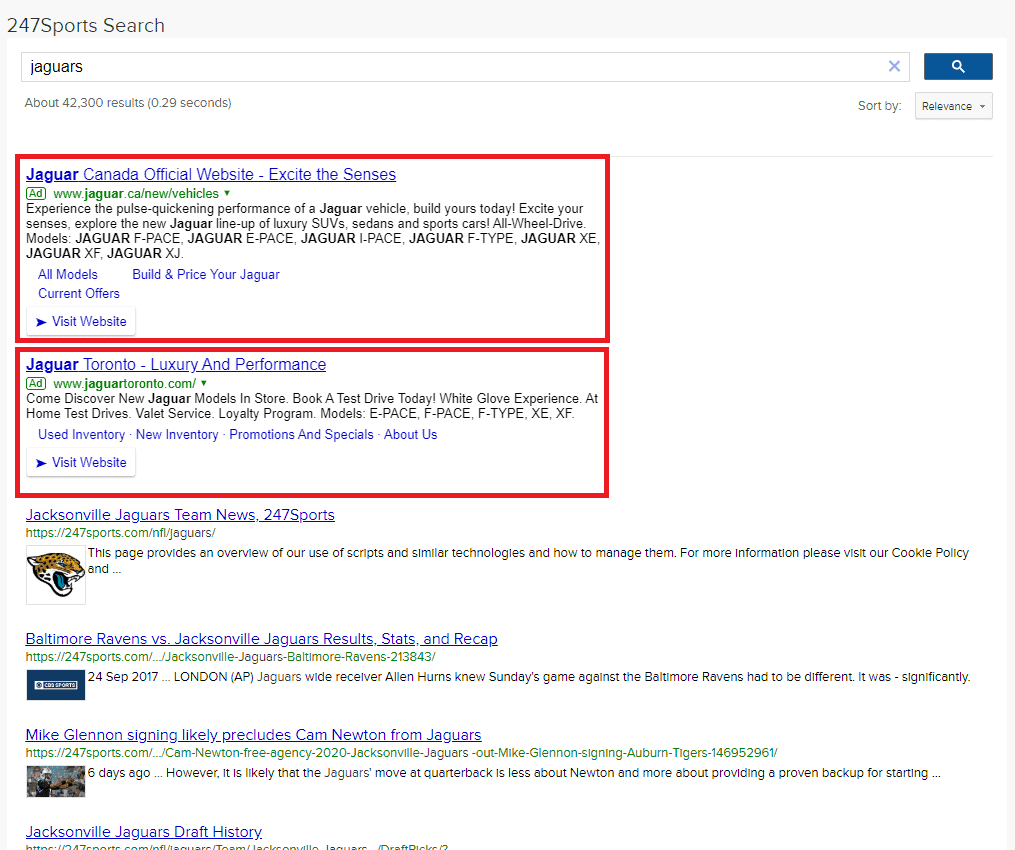Click the 247Sports Search heading
Screen dimensions: 1015x850
click(86, 25)
